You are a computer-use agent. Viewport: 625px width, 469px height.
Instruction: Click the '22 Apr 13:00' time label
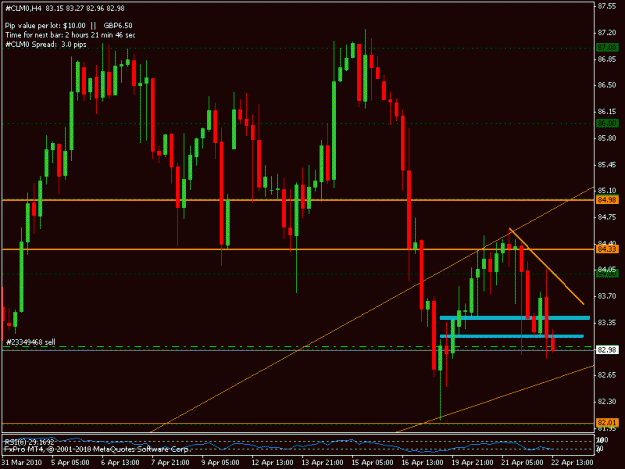click(572, 462)
